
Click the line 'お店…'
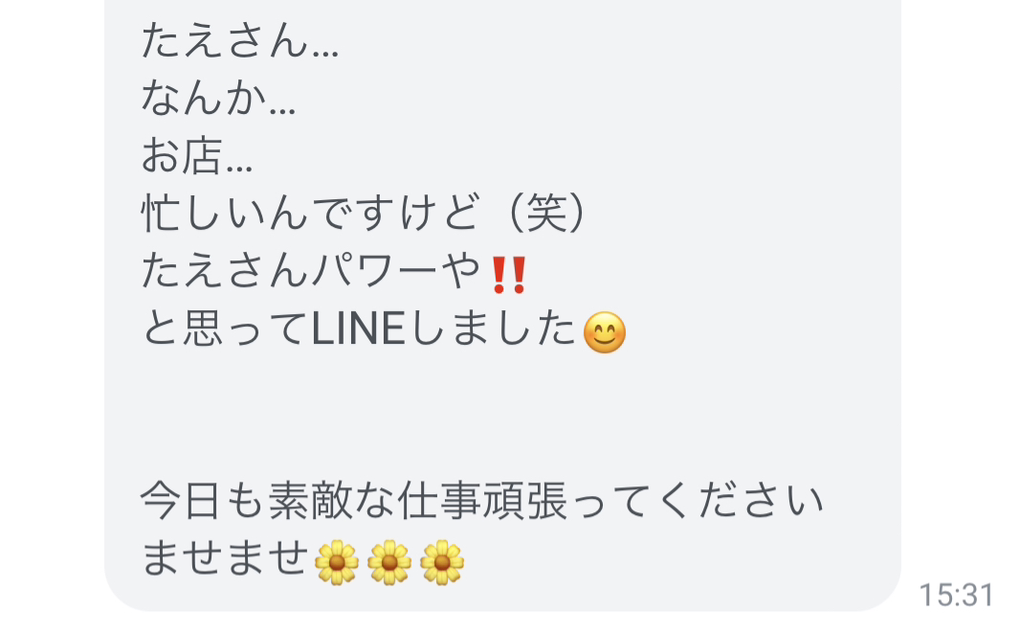(x=197, y=156)
